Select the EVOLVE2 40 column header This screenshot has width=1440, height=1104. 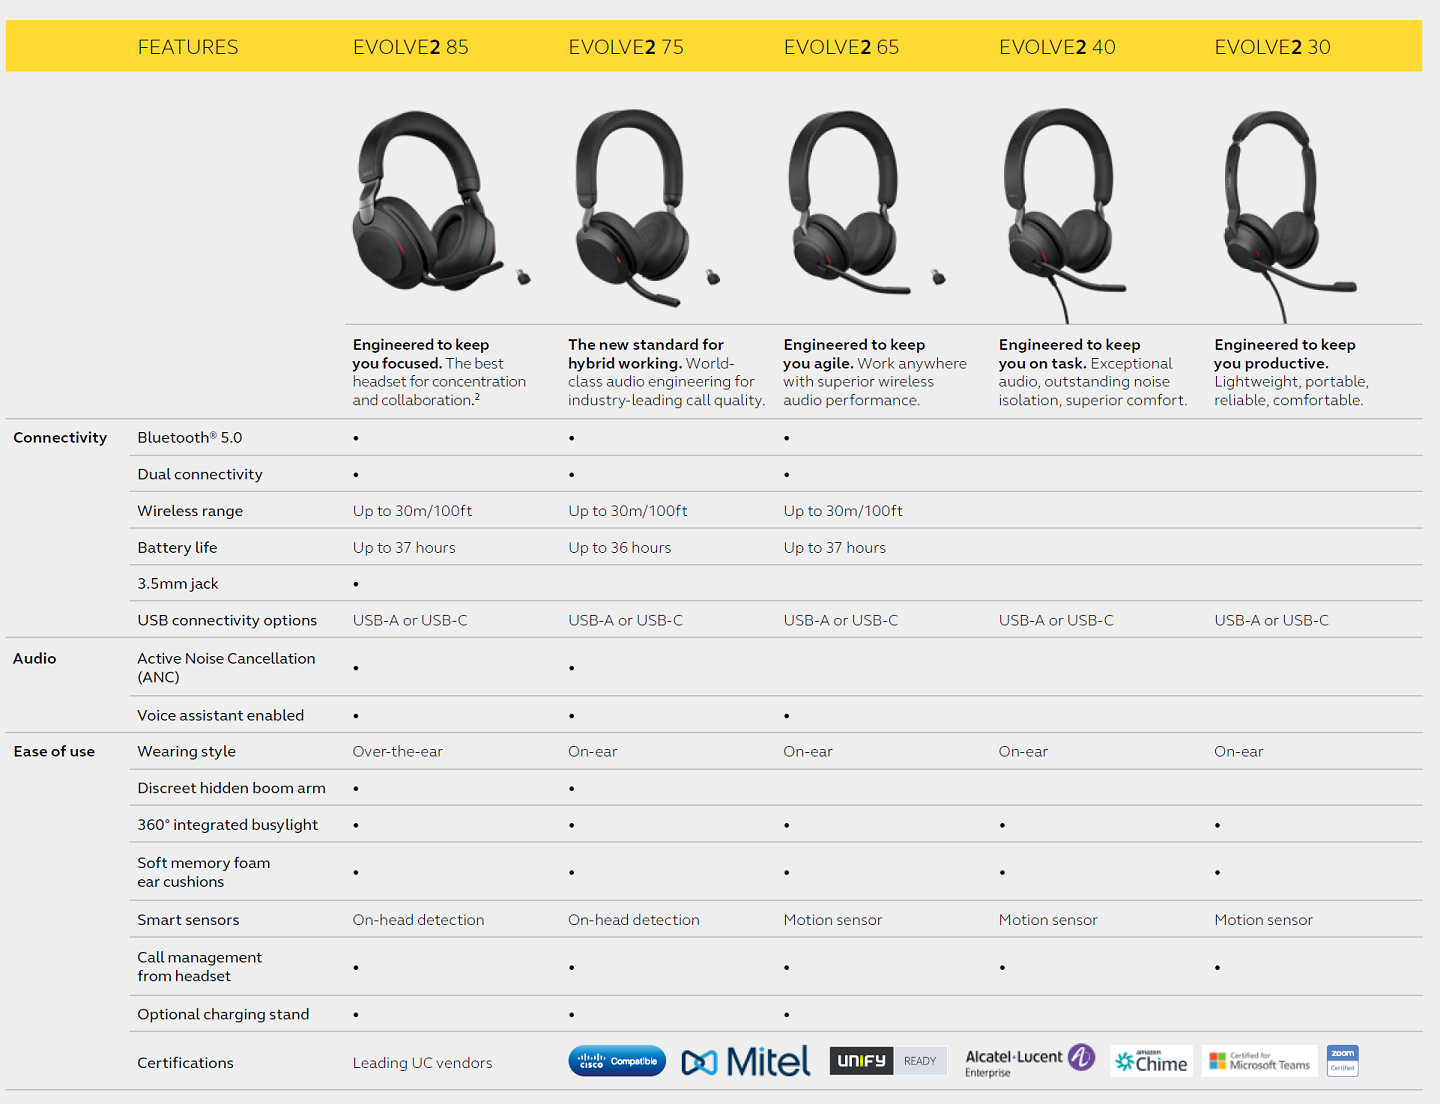tap(1057, 47)
